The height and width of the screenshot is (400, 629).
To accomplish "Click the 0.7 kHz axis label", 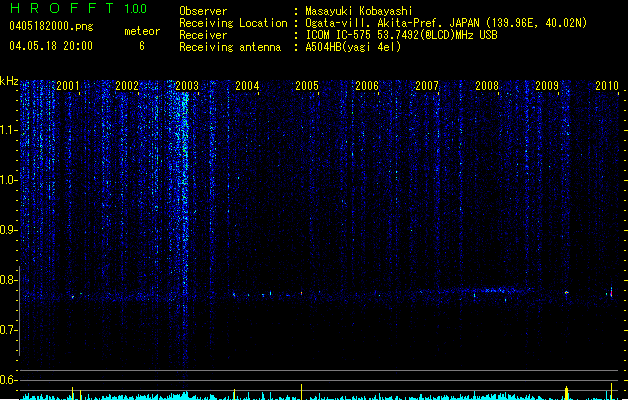I will click(x=8, y=330).
